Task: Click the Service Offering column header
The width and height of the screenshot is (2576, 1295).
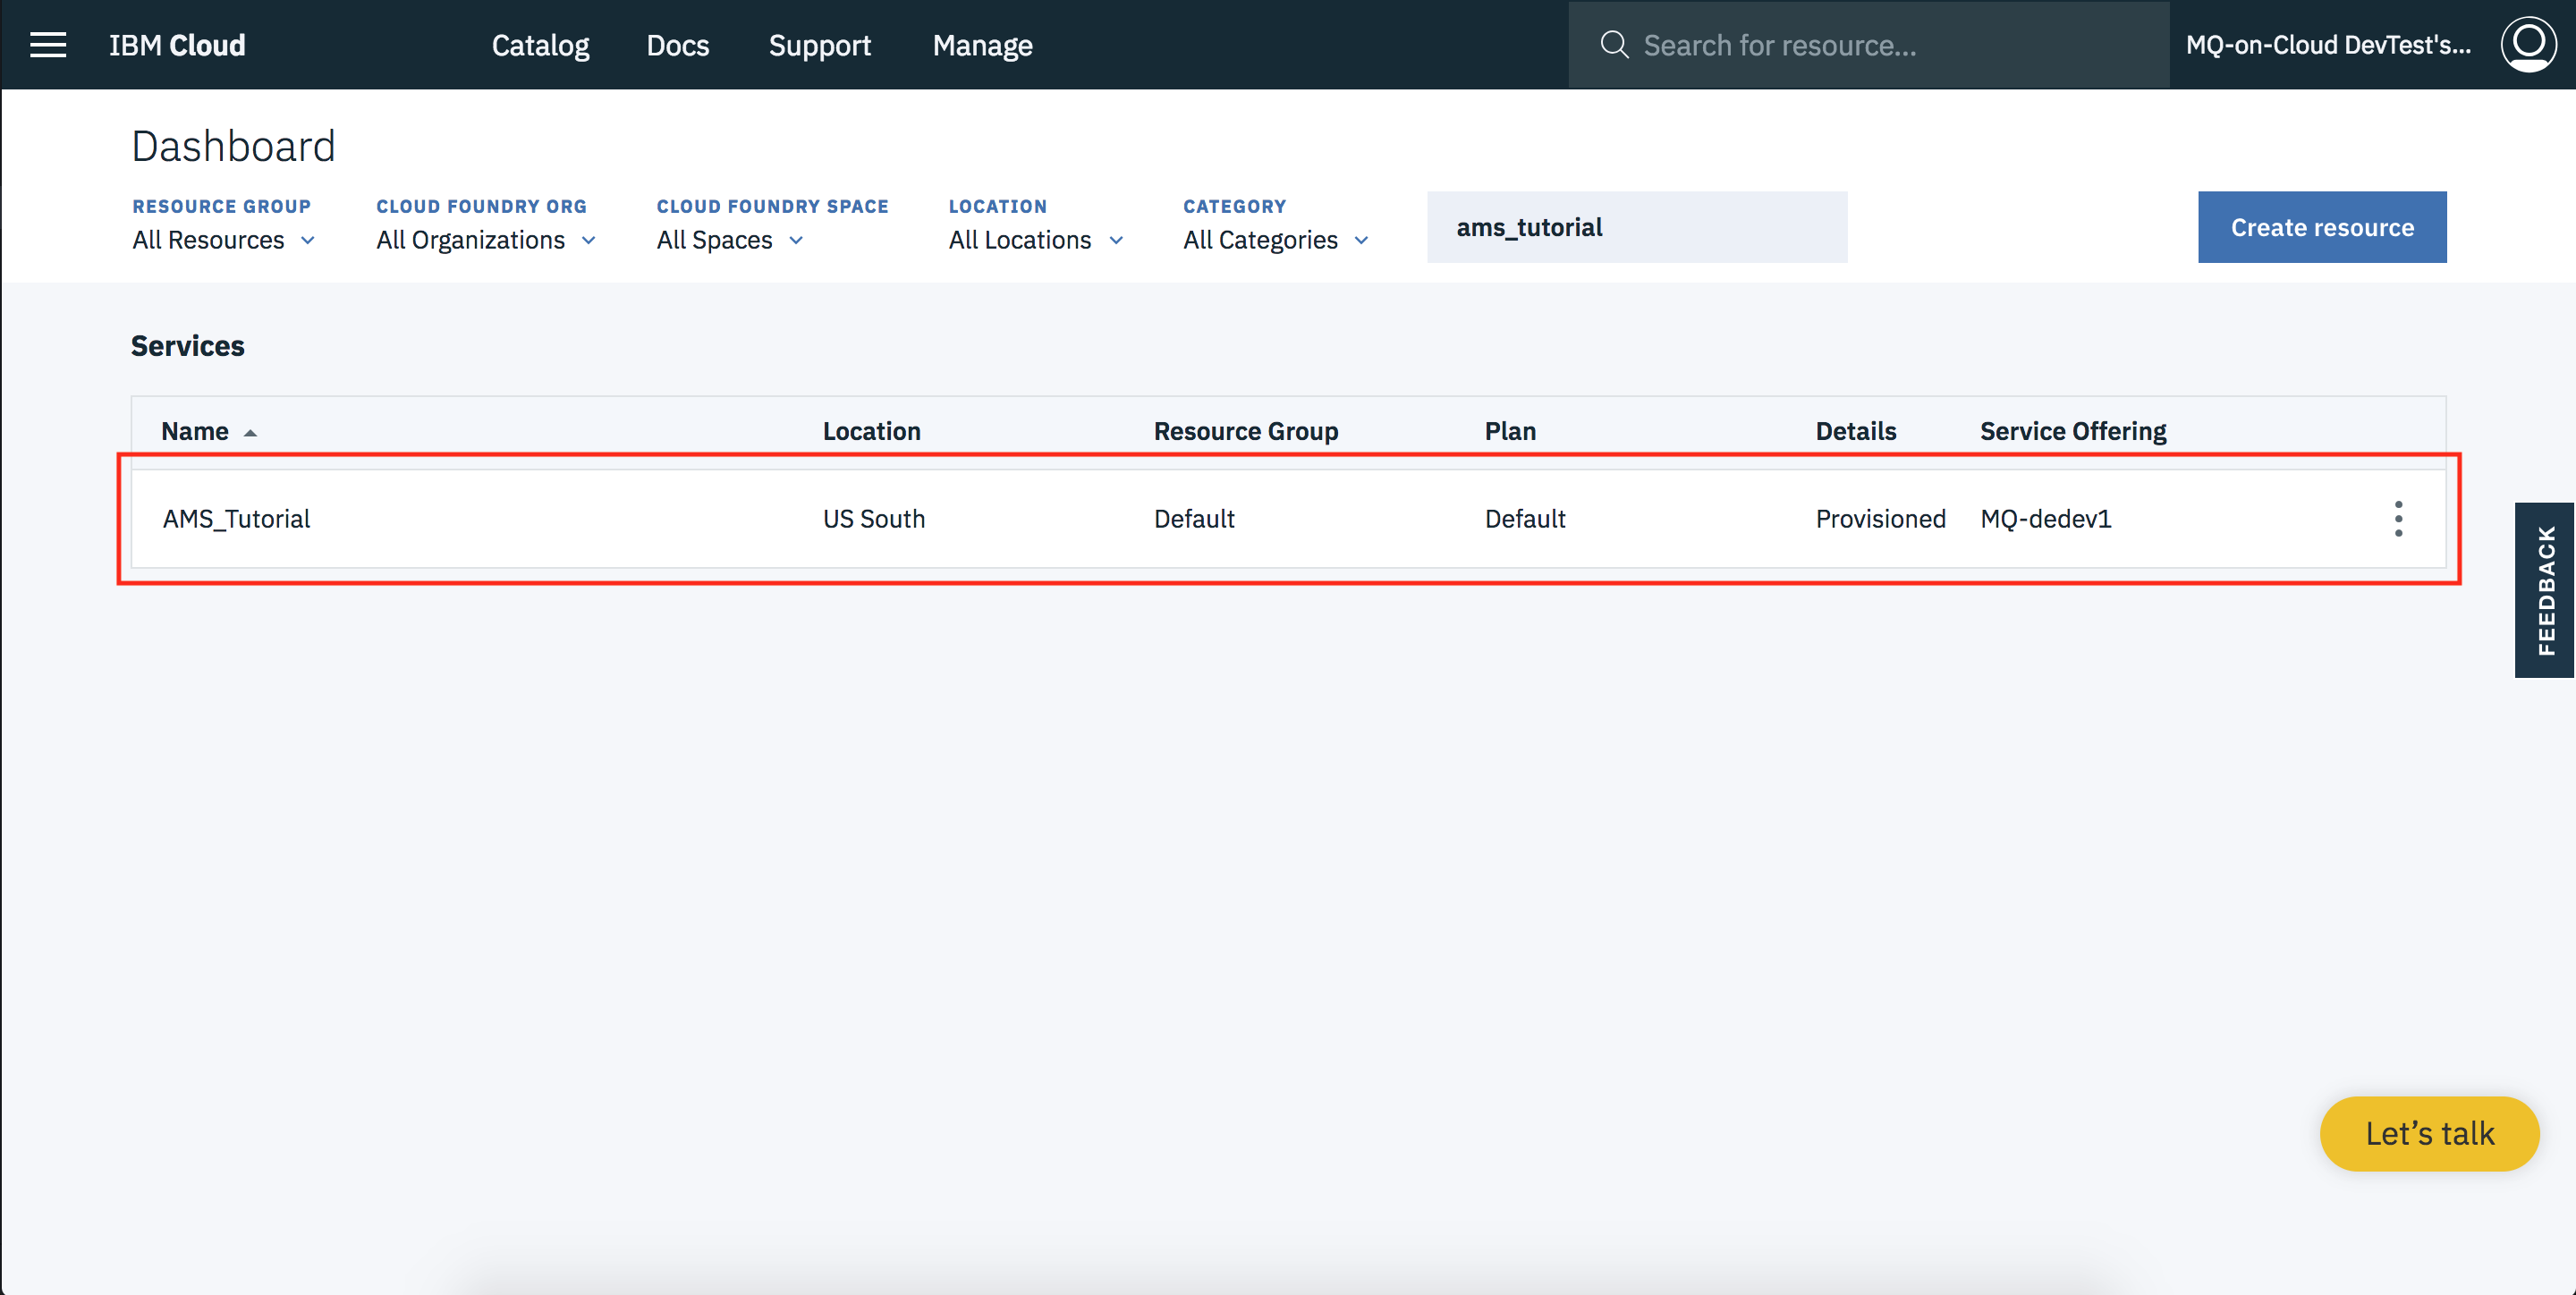Action: click(2072, 431)
